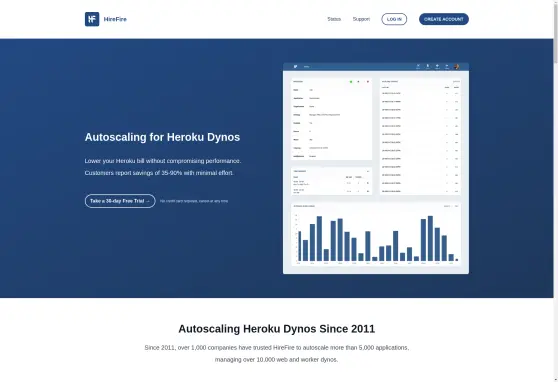Screen dimensions: 558x382
Task: Click the small logo in dashboard preview header
Action: (x=295, y=67)
